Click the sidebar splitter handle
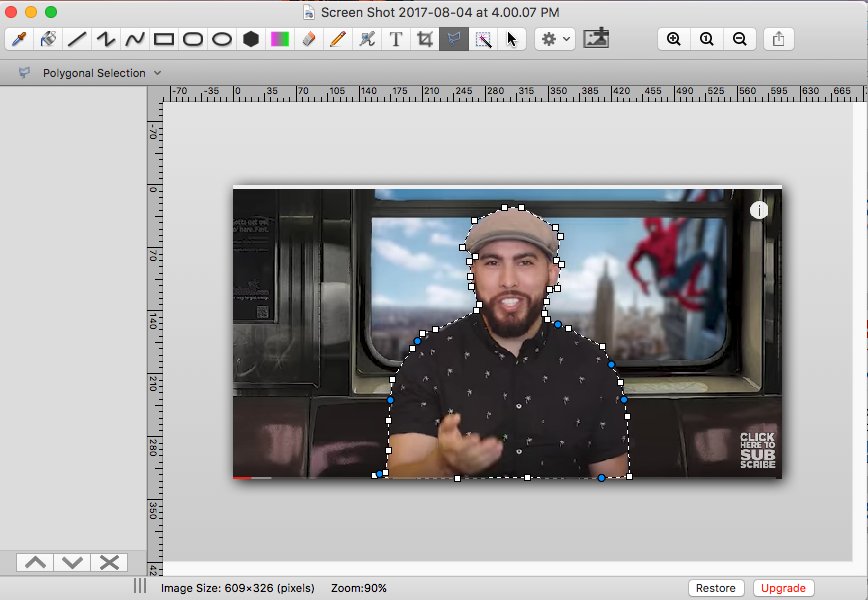Viewport: 868px width, 600px height. [x=140, y=586]
